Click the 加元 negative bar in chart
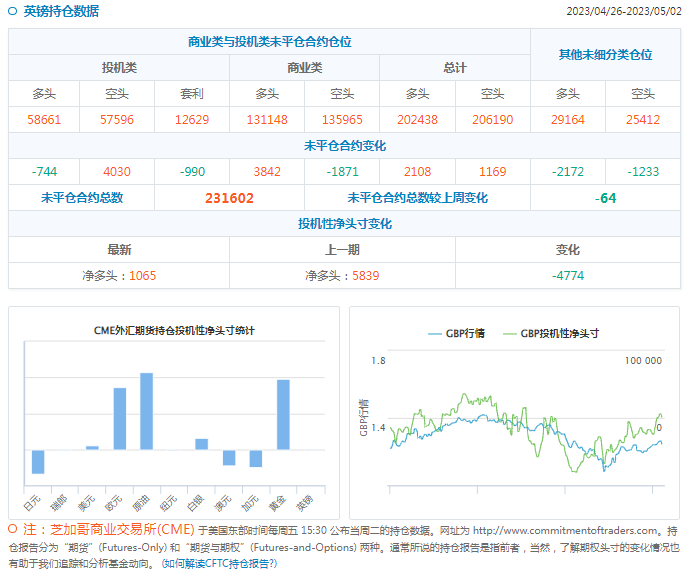This screenshot has height=569, width=691. point(256,458)
